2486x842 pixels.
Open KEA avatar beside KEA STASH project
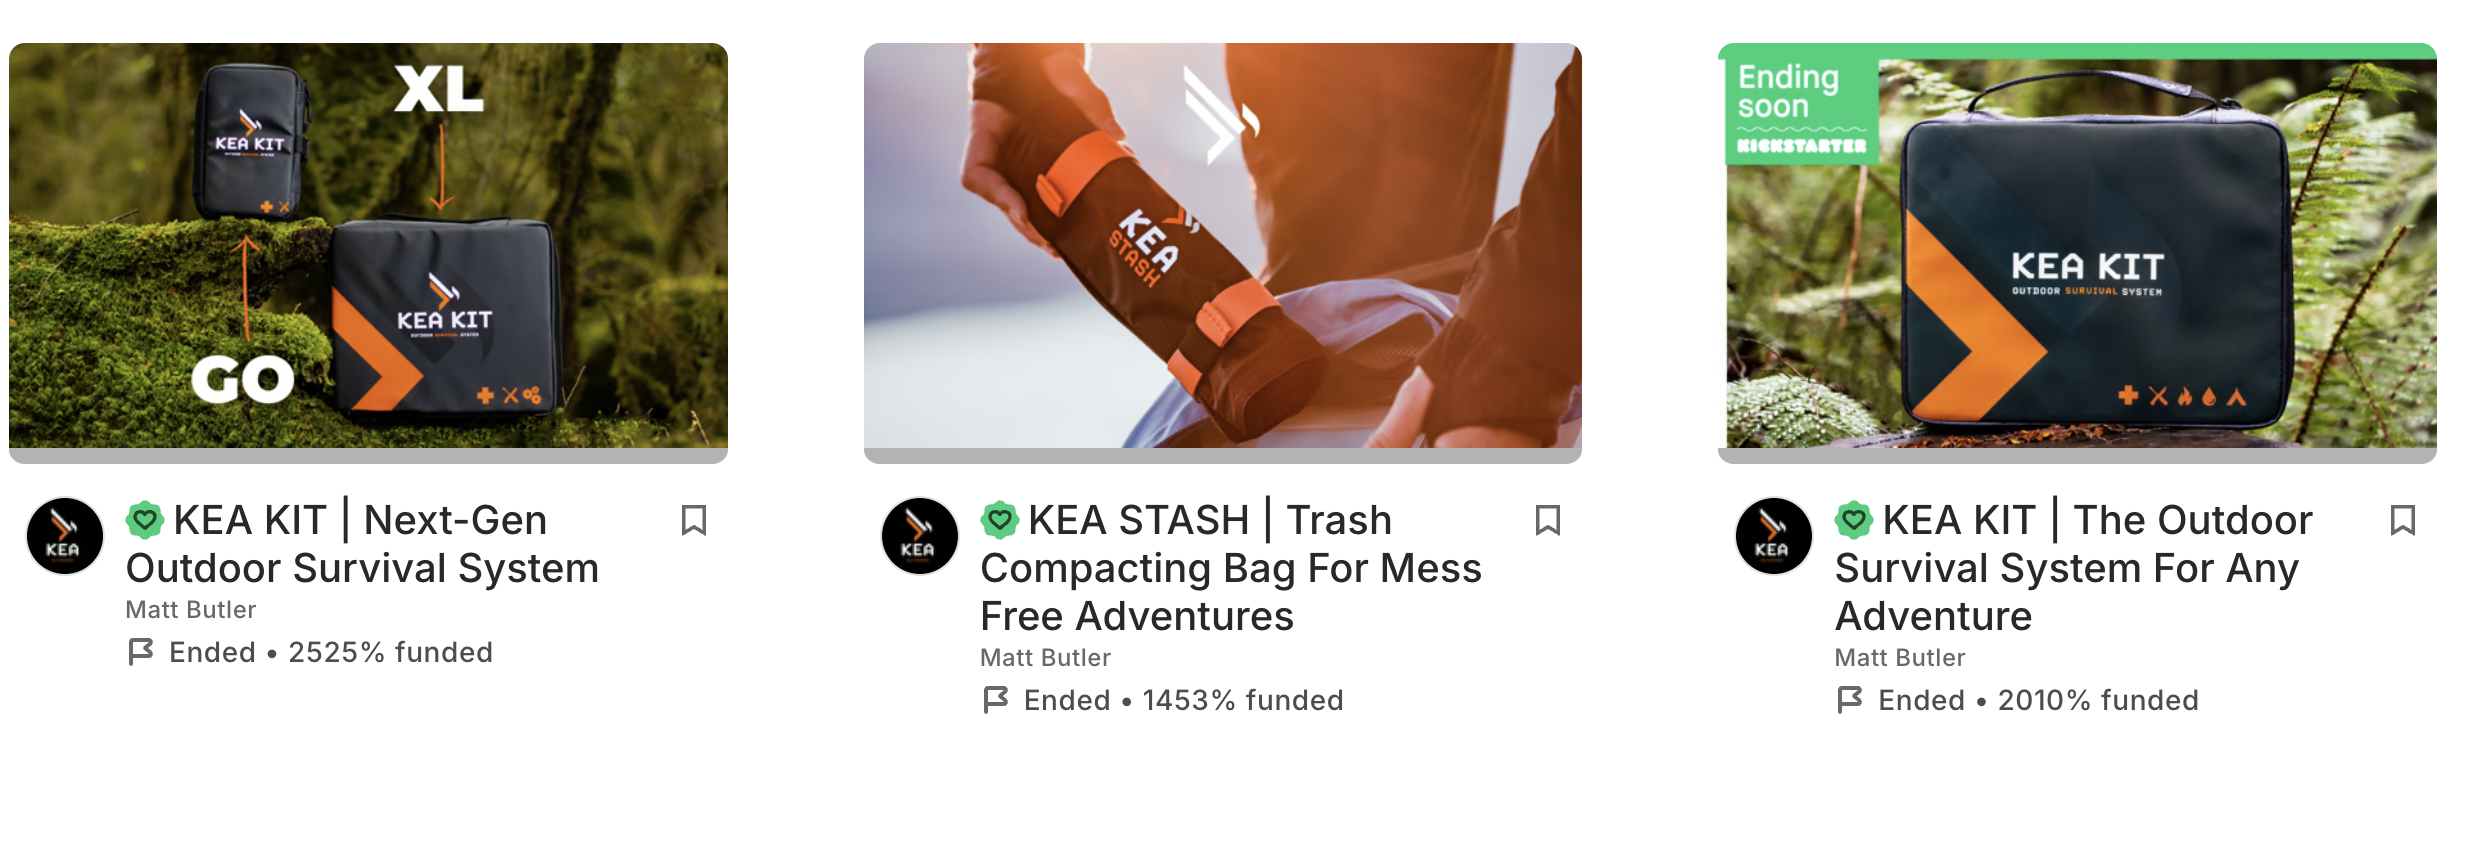coord(919,536)
